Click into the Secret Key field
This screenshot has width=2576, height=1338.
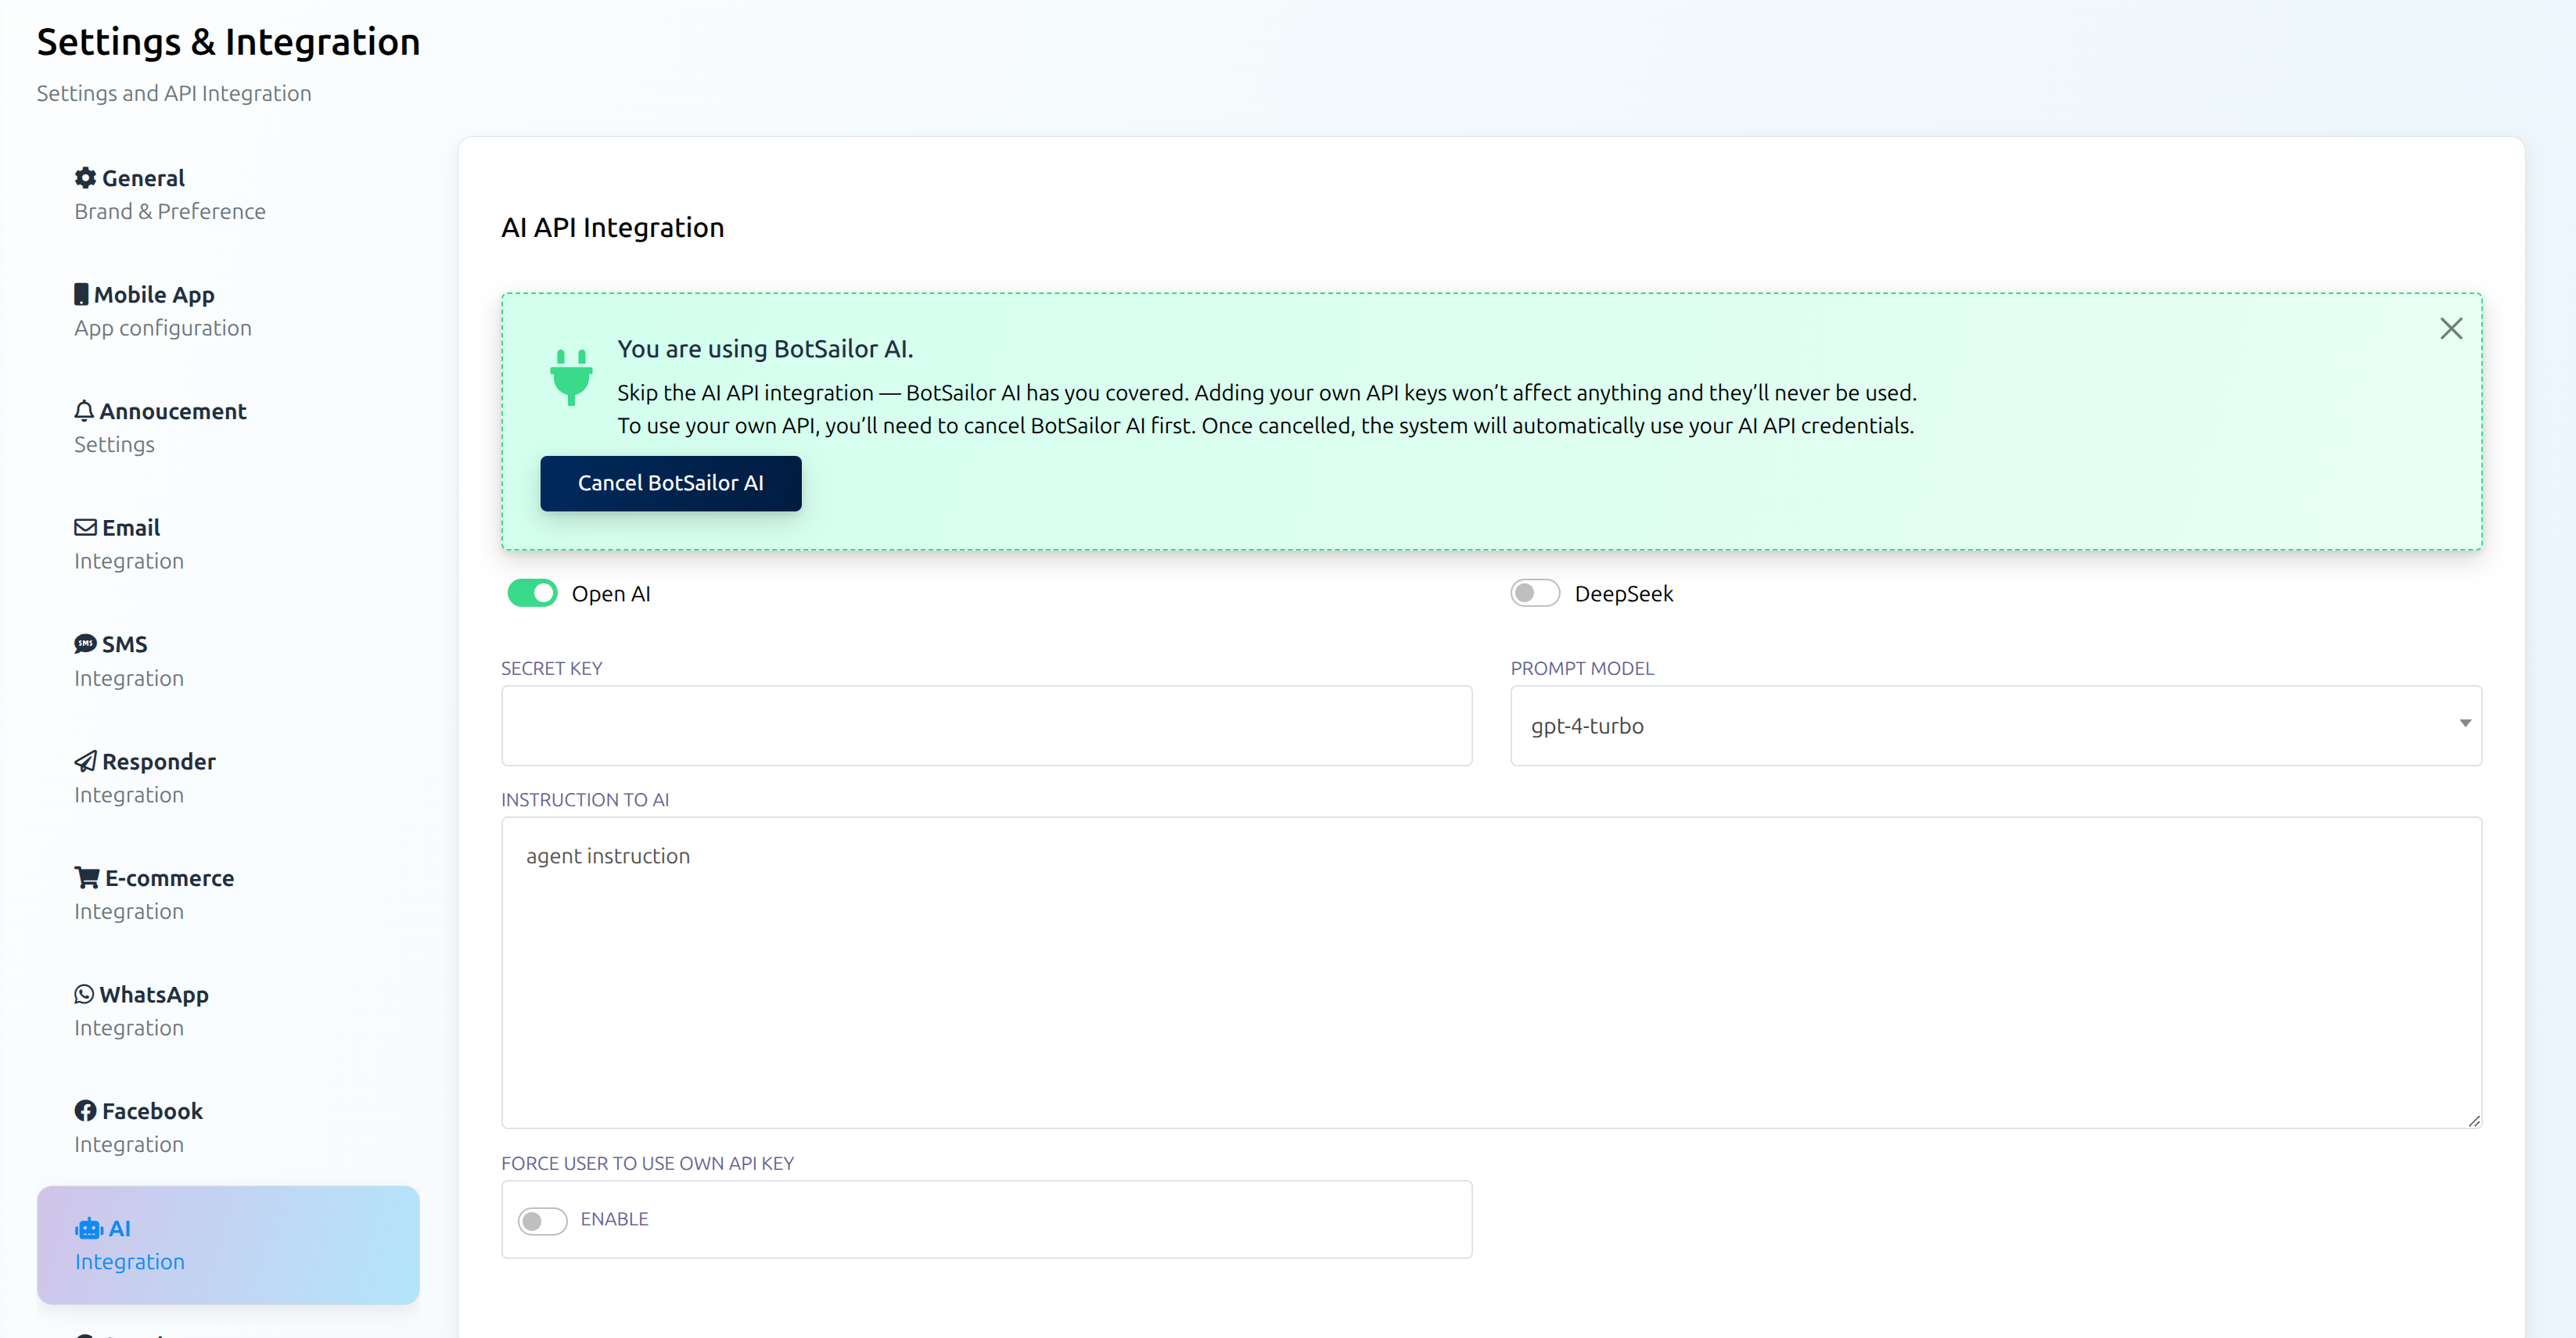pyautogui.click(x=986, y=725)
